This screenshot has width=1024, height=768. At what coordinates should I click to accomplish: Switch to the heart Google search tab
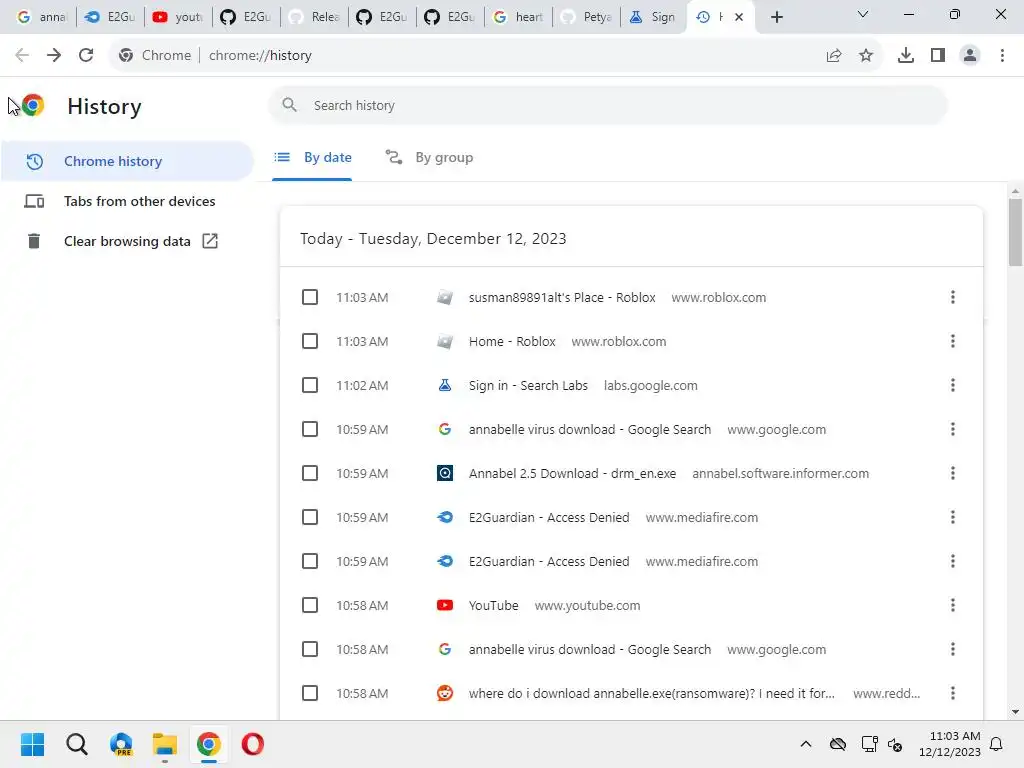[519, 17]
